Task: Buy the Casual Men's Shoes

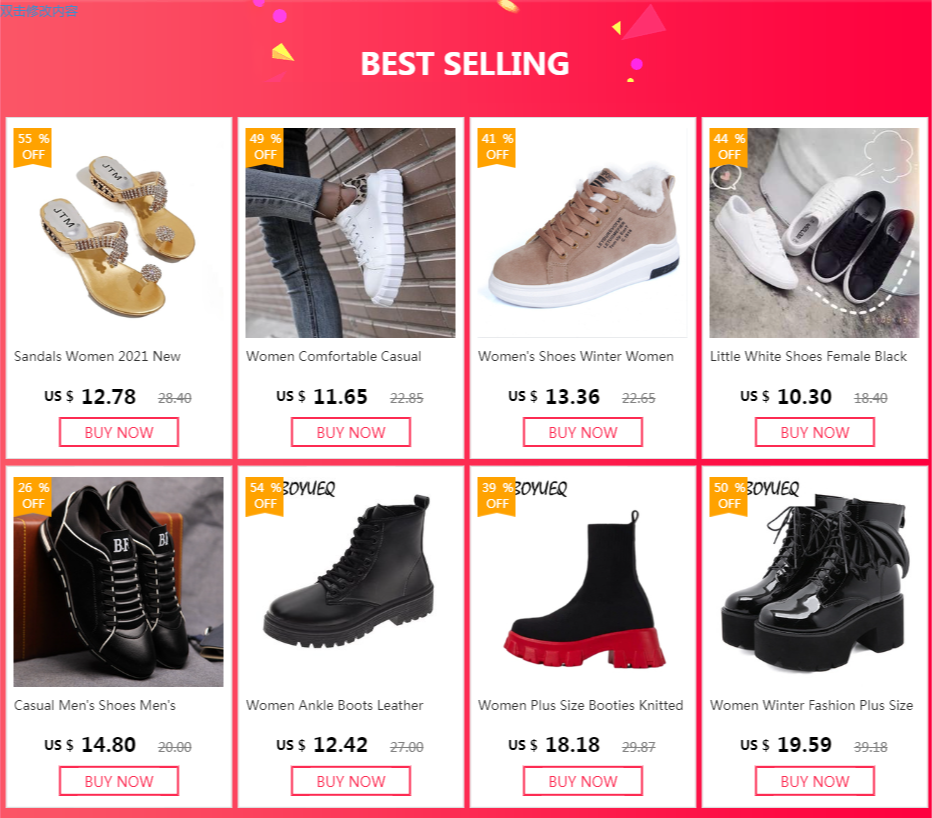Action: click(119, 781)
